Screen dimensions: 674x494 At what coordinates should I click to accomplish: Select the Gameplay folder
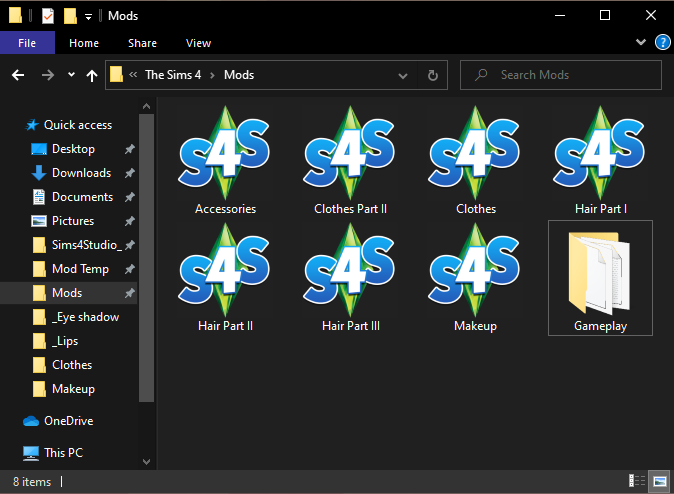[x=600, y=278]
